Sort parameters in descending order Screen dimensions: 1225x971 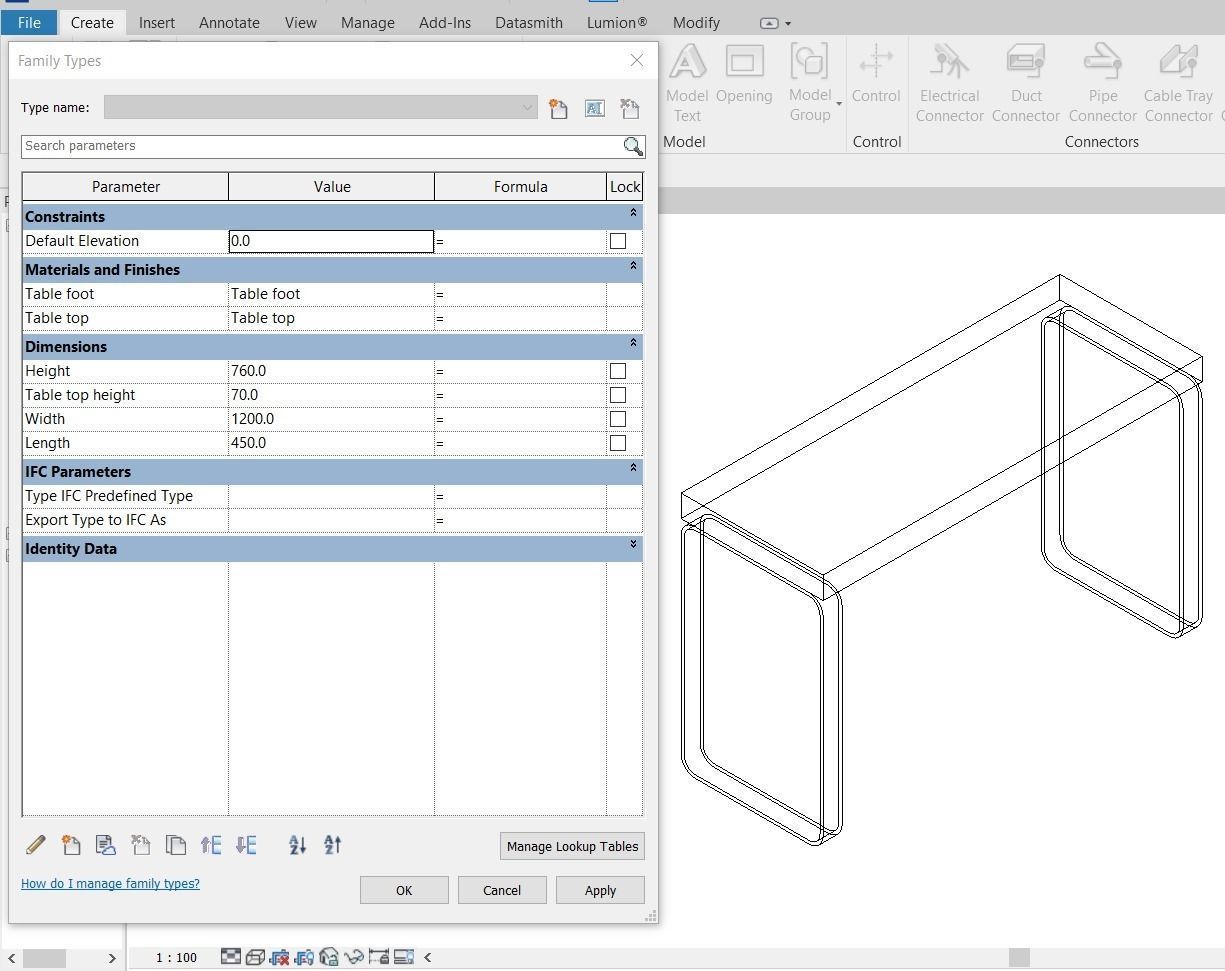[x=333, y=845]
